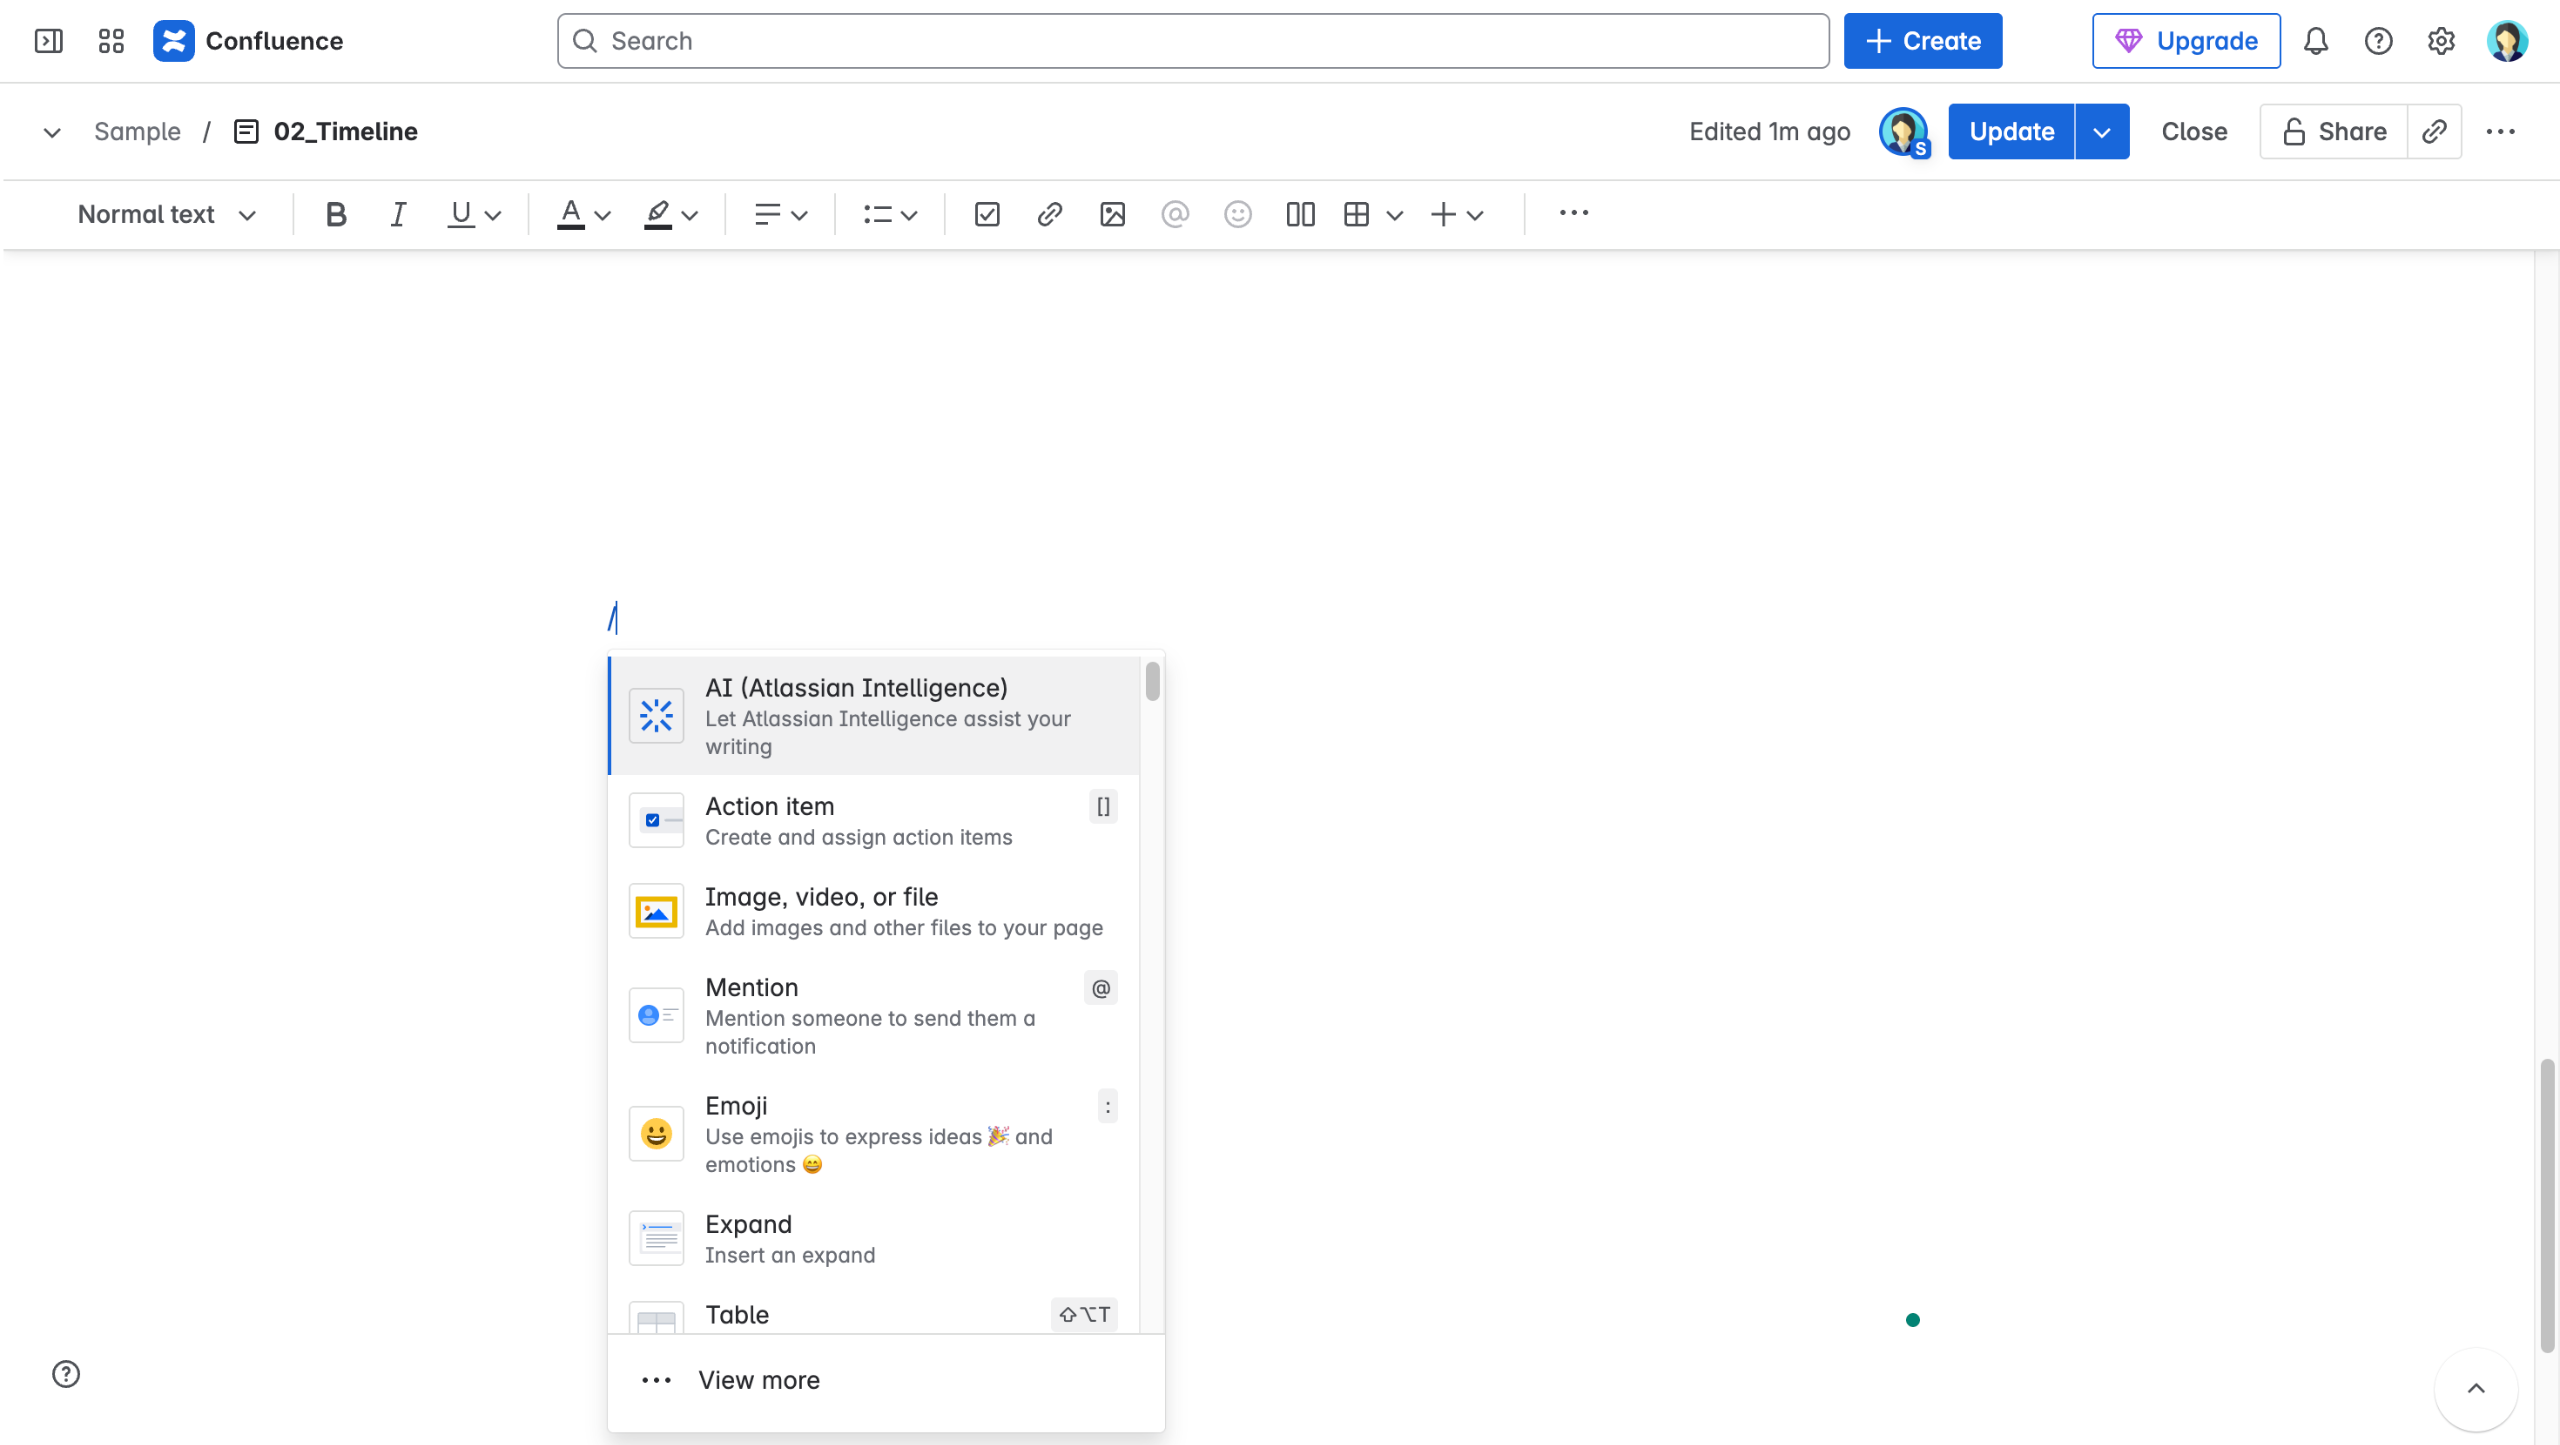The image size is (2560, 1445).
Task: Click the Search input field
Action: (x=1192, y=41)
